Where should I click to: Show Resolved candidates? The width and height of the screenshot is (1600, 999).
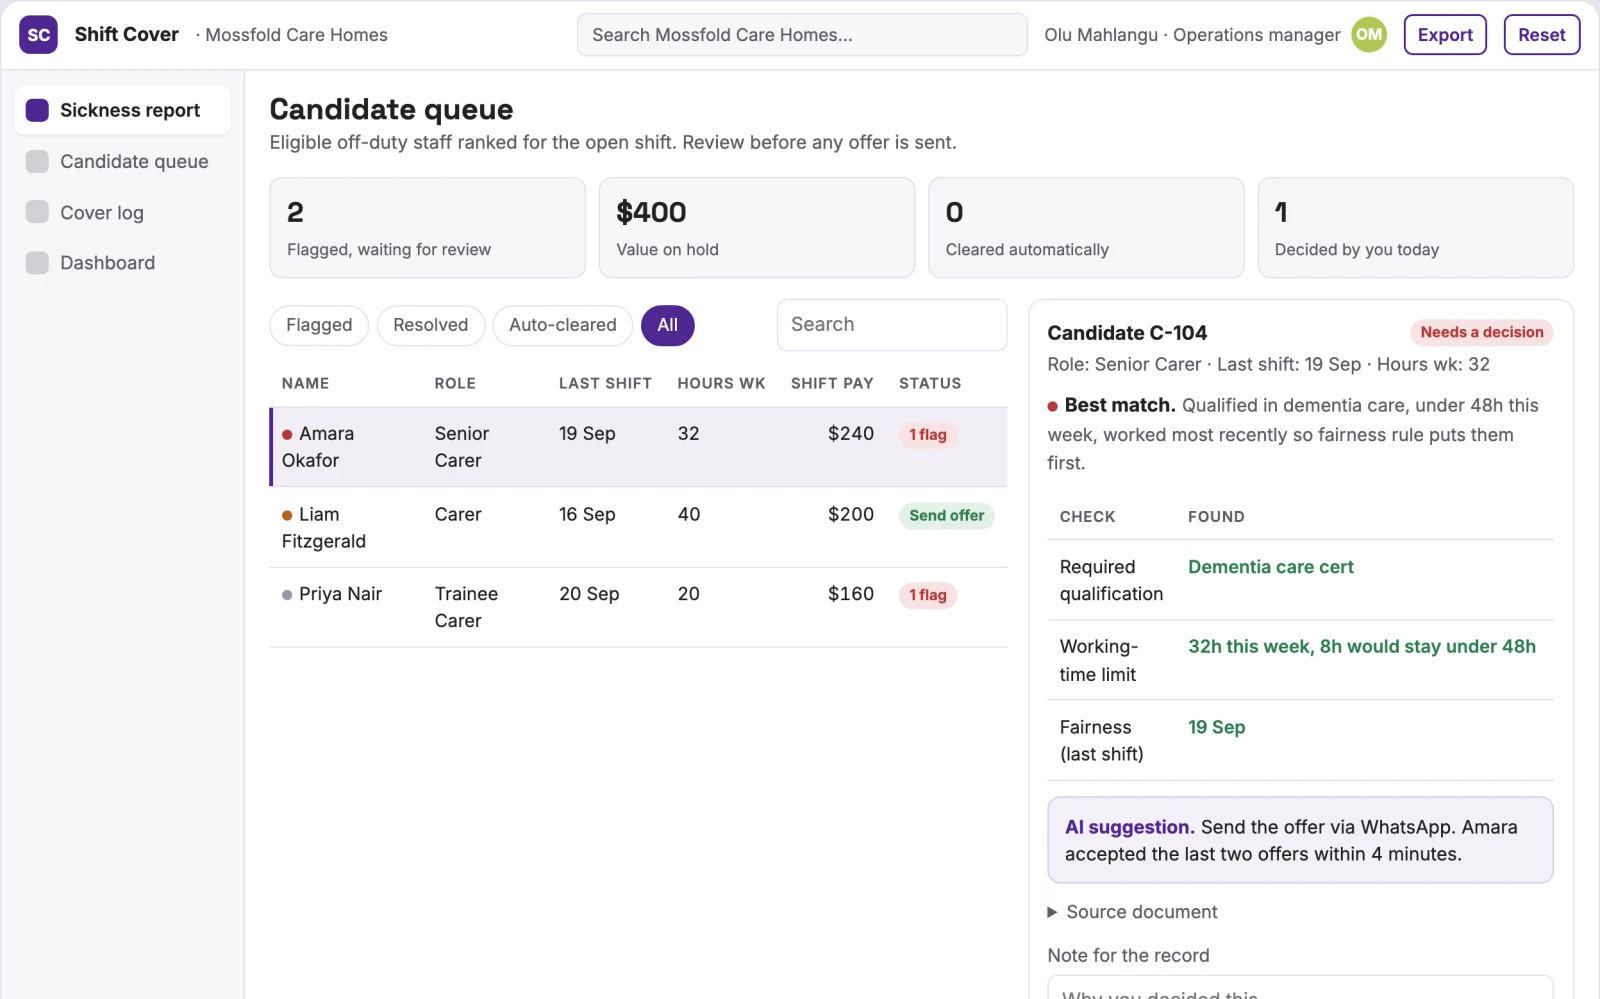430,325
